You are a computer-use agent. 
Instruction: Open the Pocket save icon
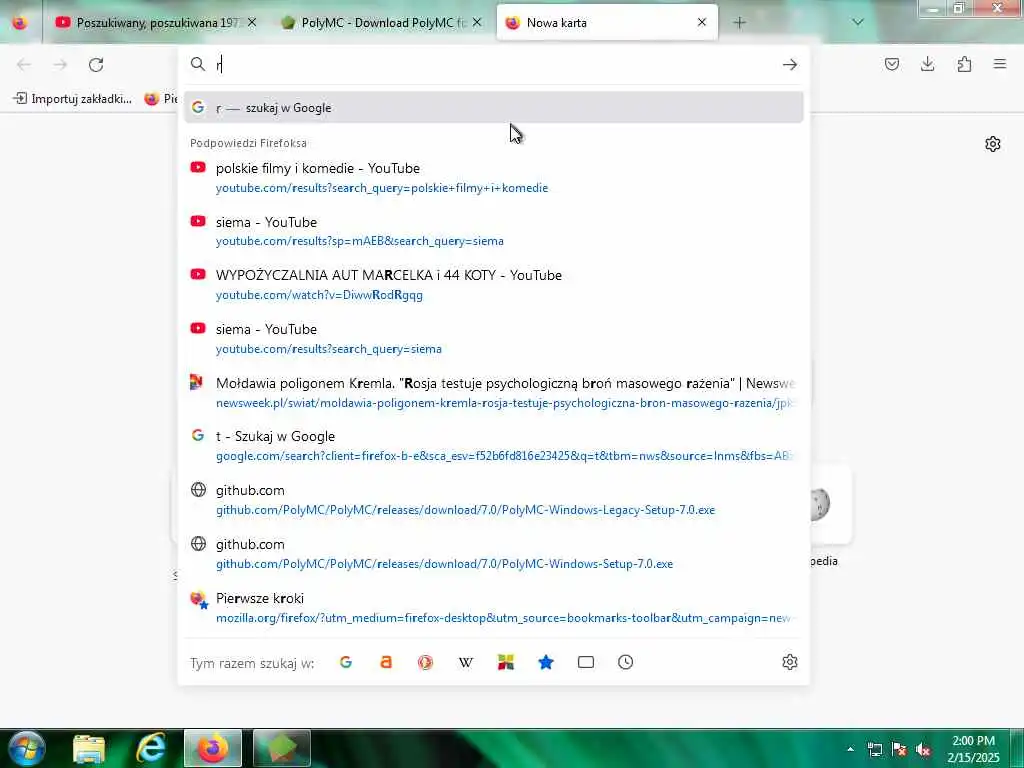[x=892, y=64]
